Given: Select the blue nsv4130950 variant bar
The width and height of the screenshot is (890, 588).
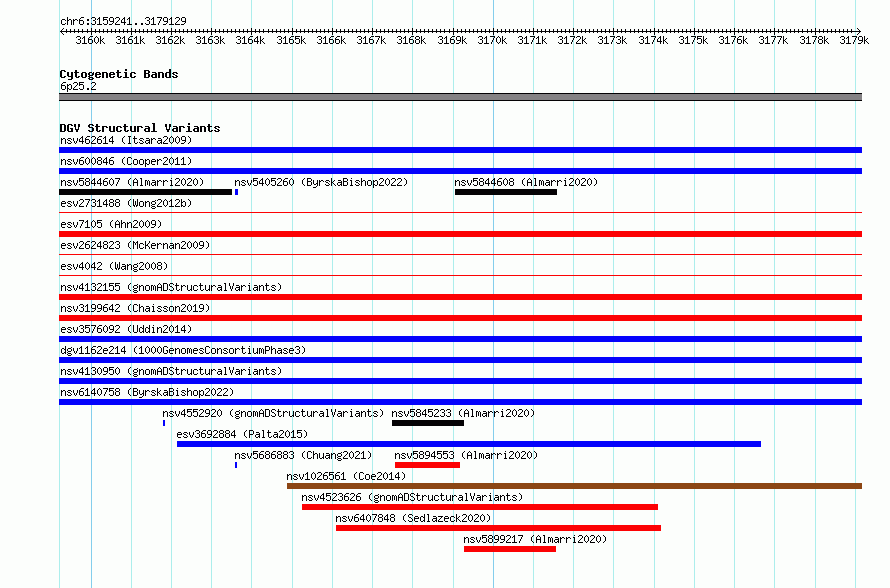Looking at the screenshot, I should 460,381.
